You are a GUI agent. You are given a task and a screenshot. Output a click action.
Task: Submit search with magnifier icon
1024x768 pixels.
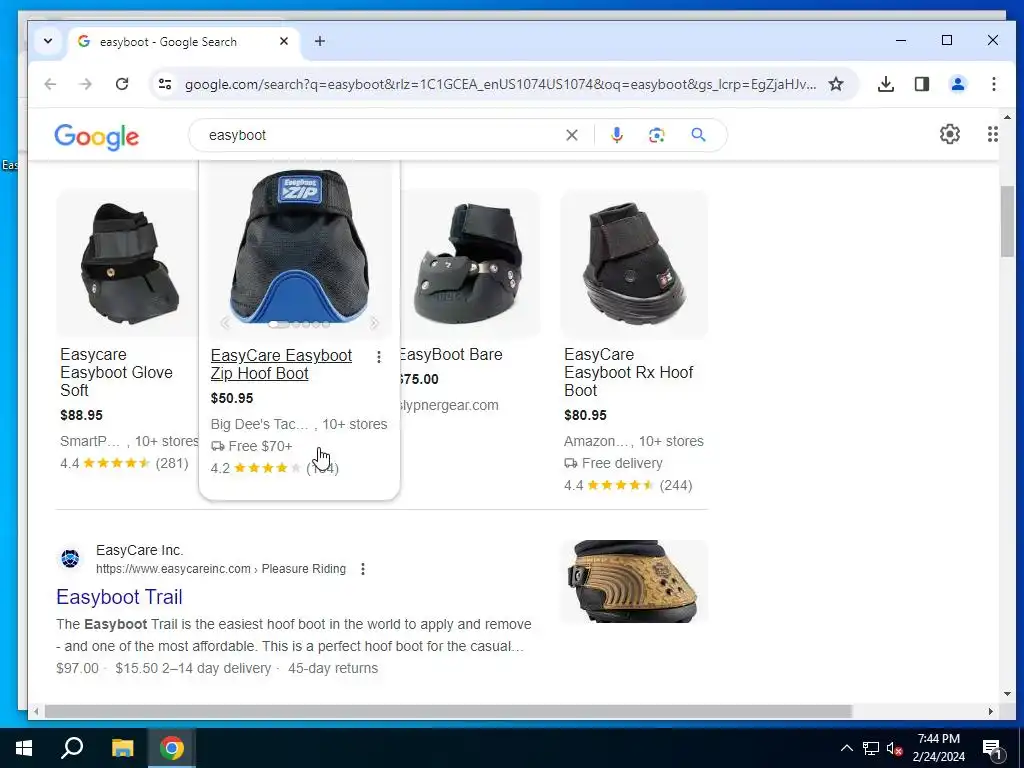pos(698,135)
